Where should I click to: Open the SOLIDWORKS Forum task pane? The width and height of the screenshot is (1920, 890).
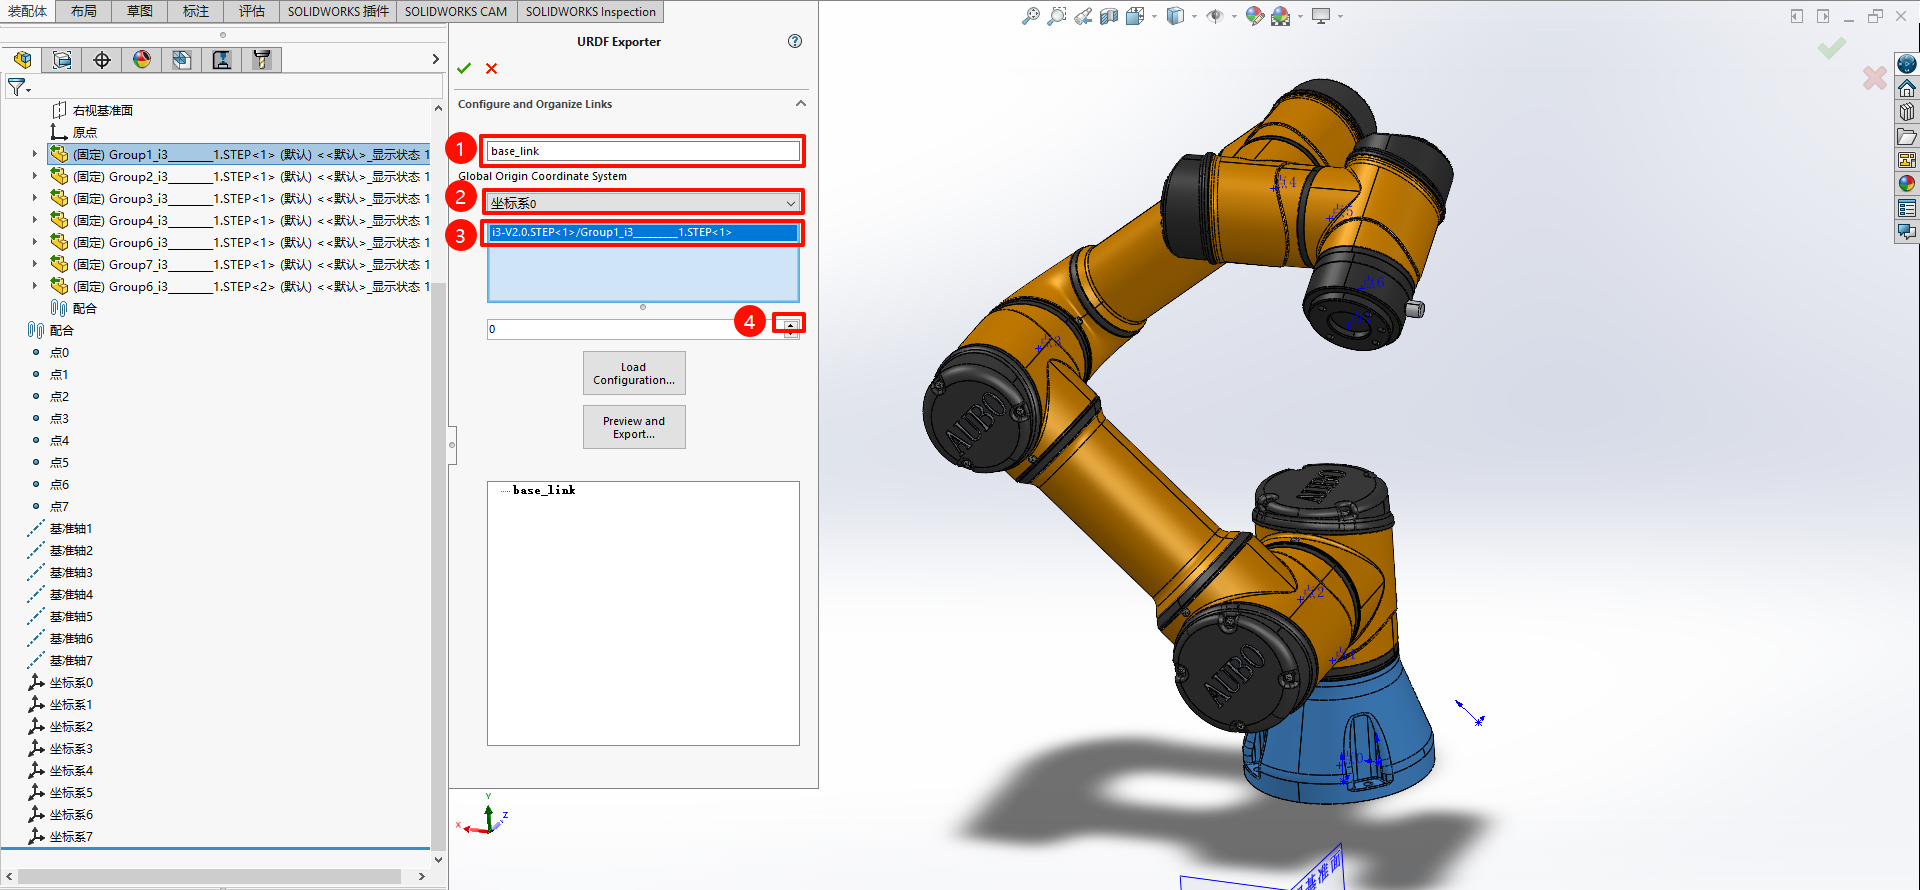(1907, 232)
